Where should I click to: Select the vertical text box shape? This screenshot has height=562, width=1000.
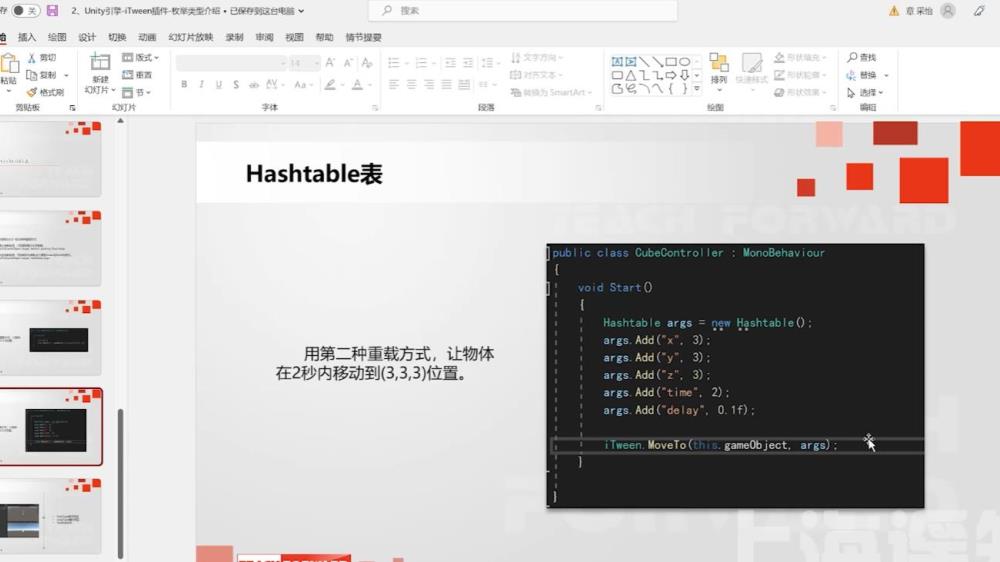[x=630, y=62]
